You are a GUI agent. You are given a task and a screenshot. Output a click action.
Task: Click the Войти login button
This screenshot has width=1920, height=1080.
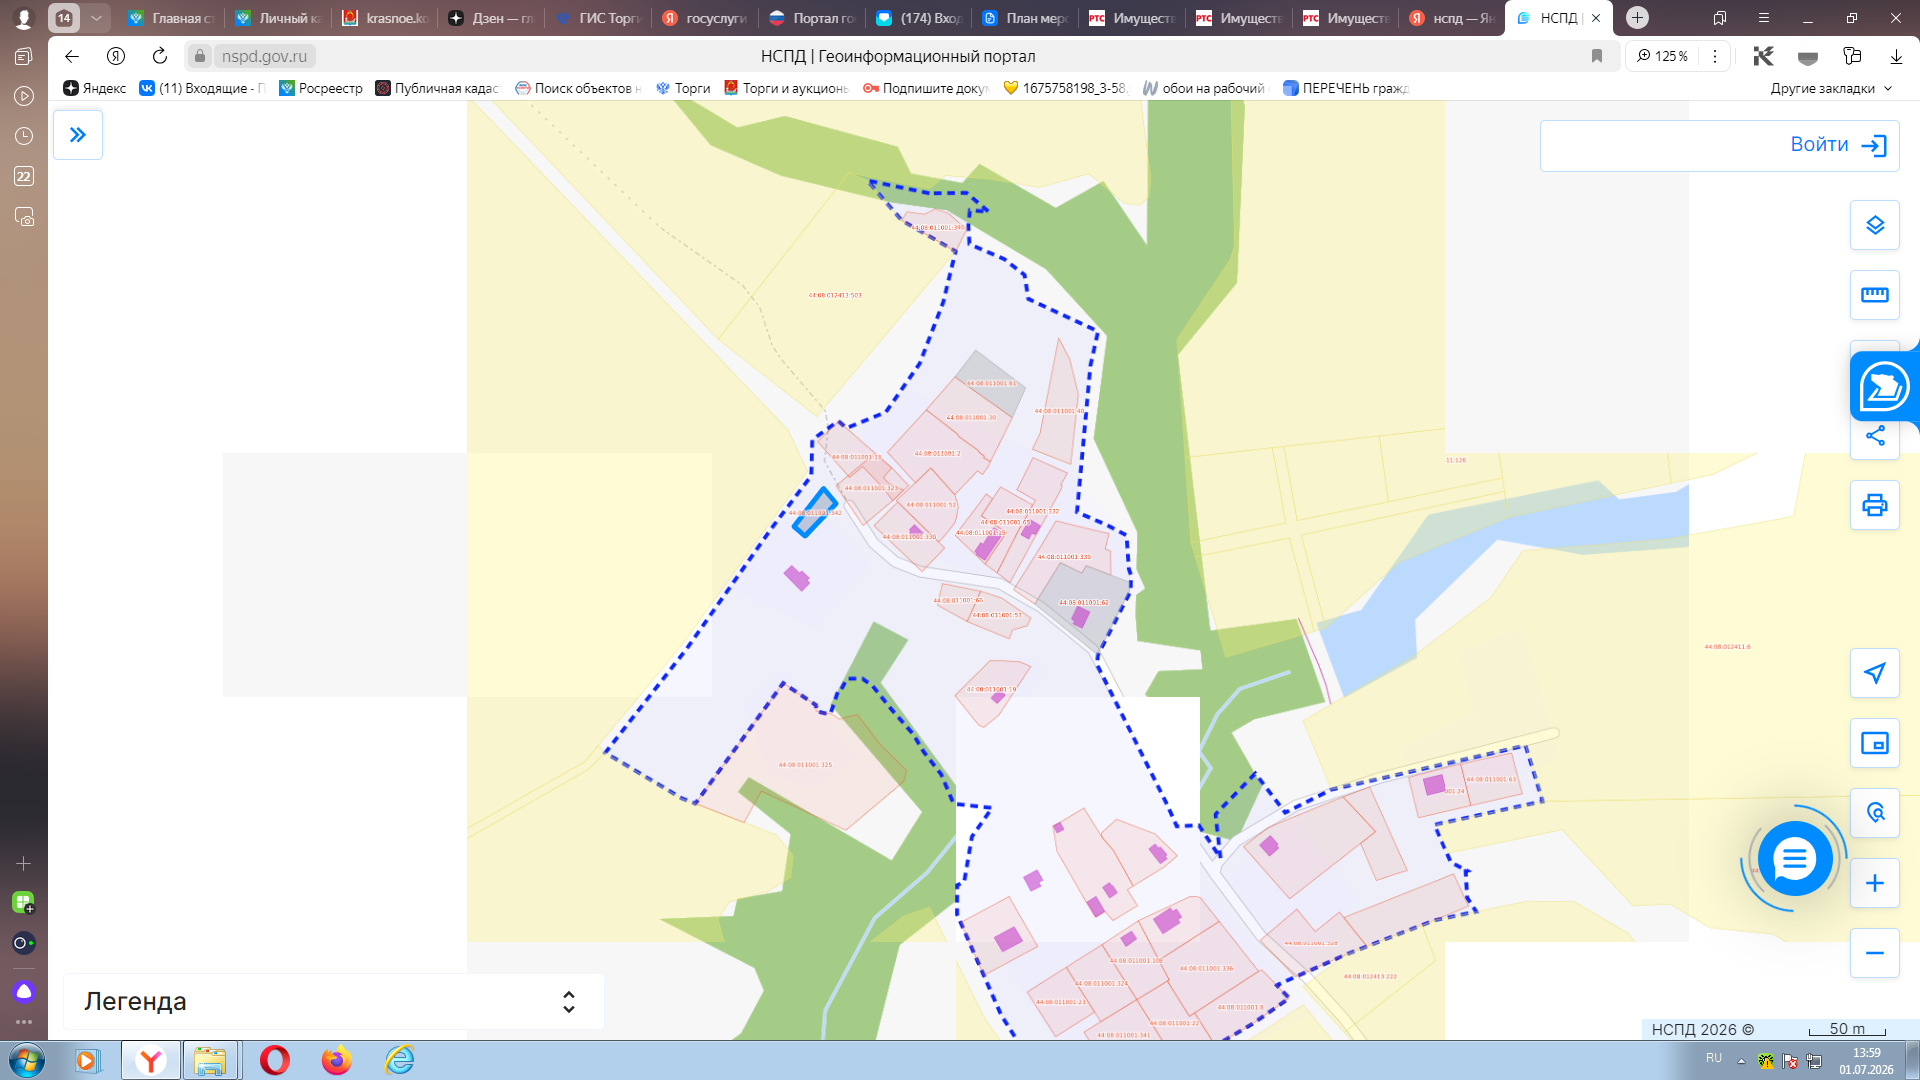click(1719, 145)
